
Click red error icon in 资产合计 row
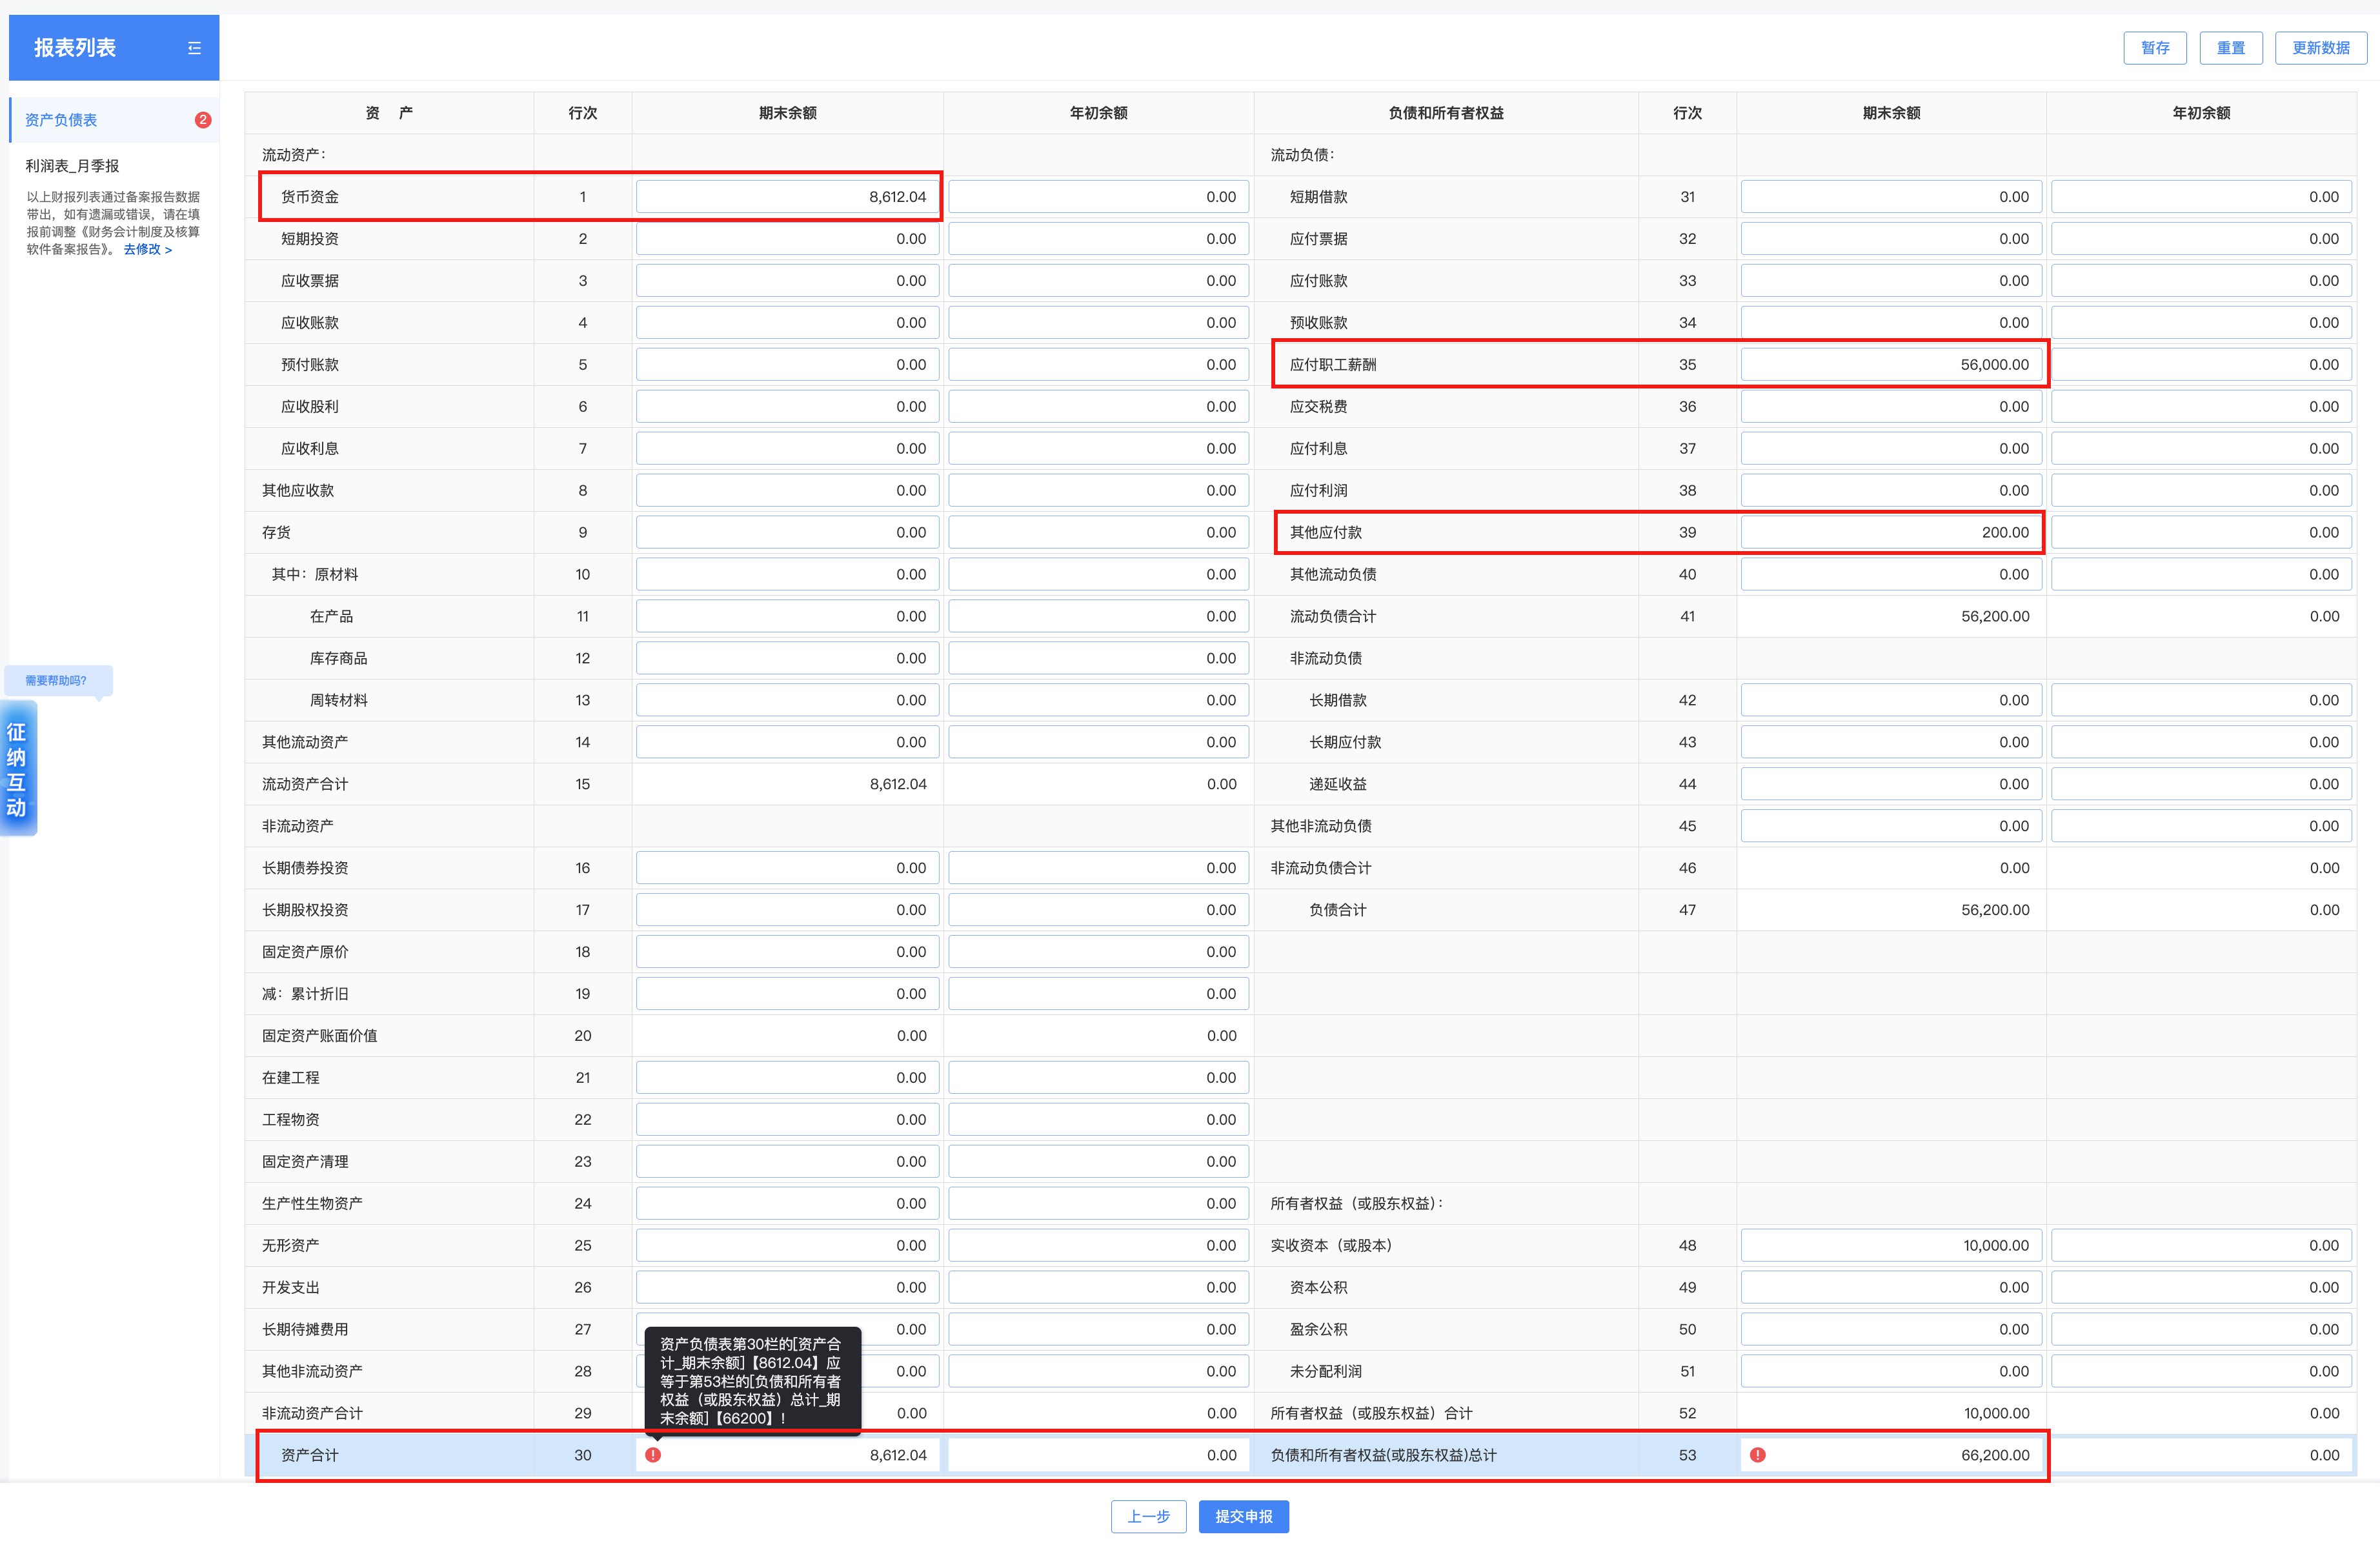(653, 1455)
